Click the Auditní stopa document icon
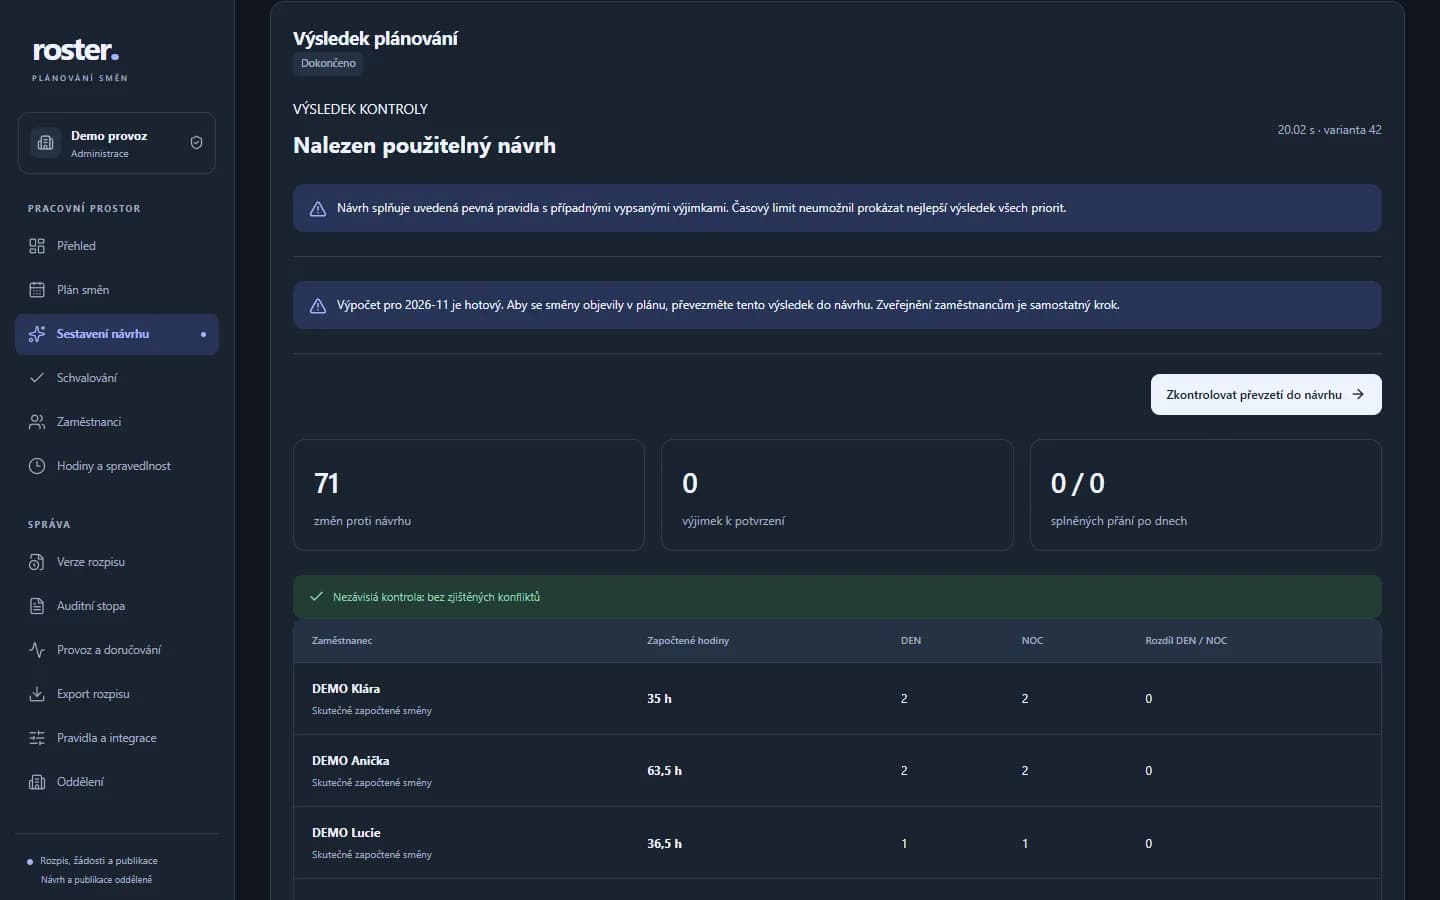The image size is (1440, 900). coord(37,606)
